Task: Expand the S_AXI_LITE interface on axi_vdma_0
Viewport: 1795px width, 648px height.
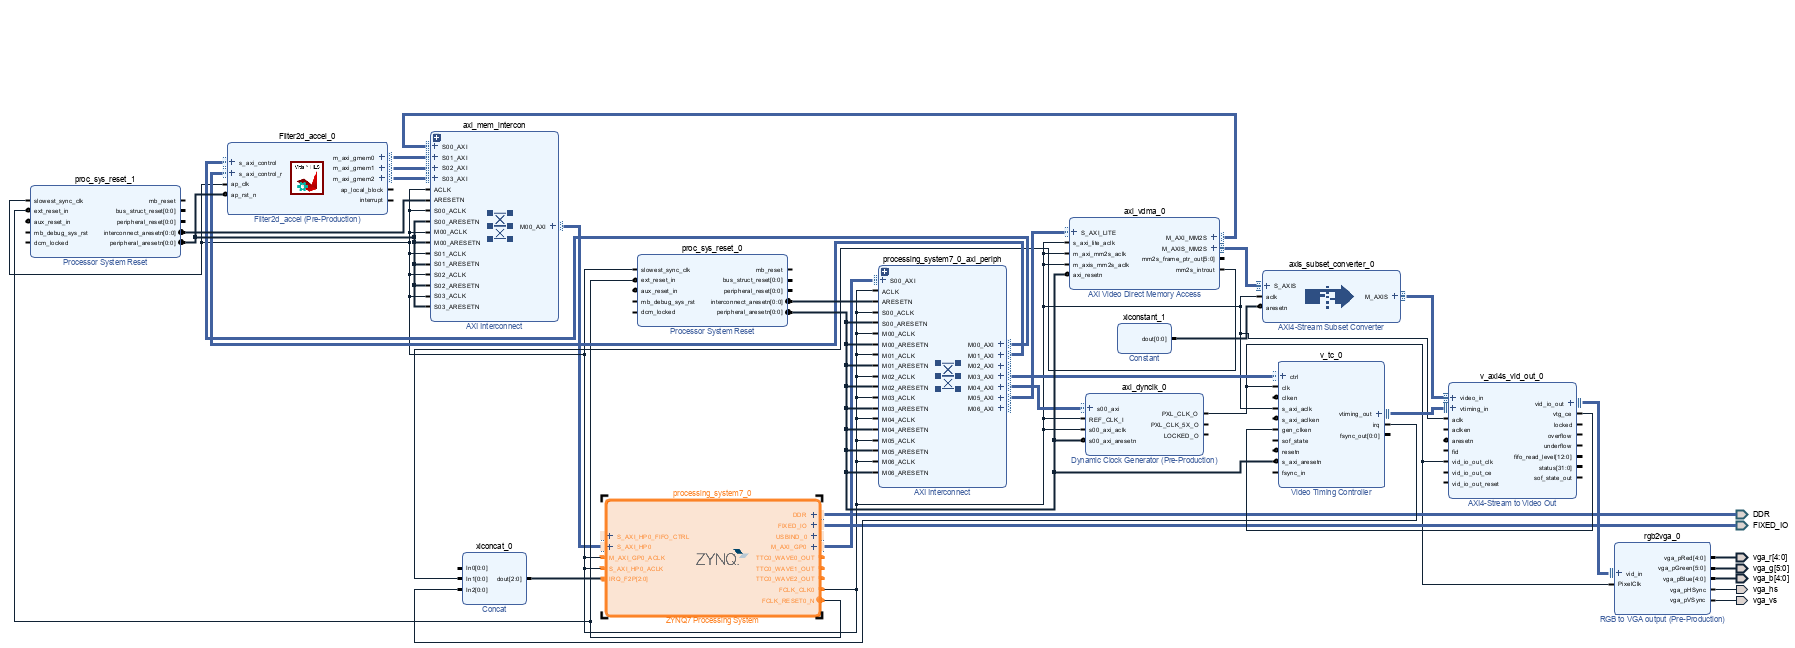Action: tap(1074, 232)
